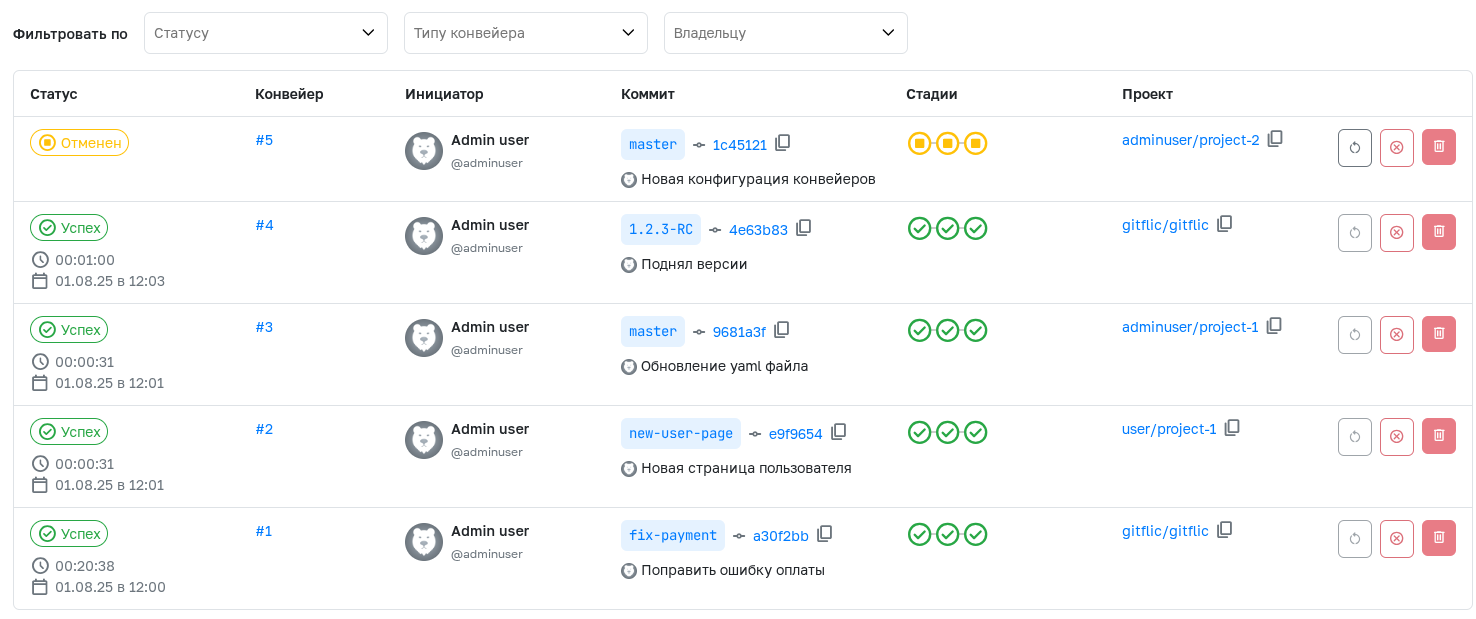Open the adminuser/project-2 project link
The height and width of the screenshot is (619, 1476).
coord(1190,140)
